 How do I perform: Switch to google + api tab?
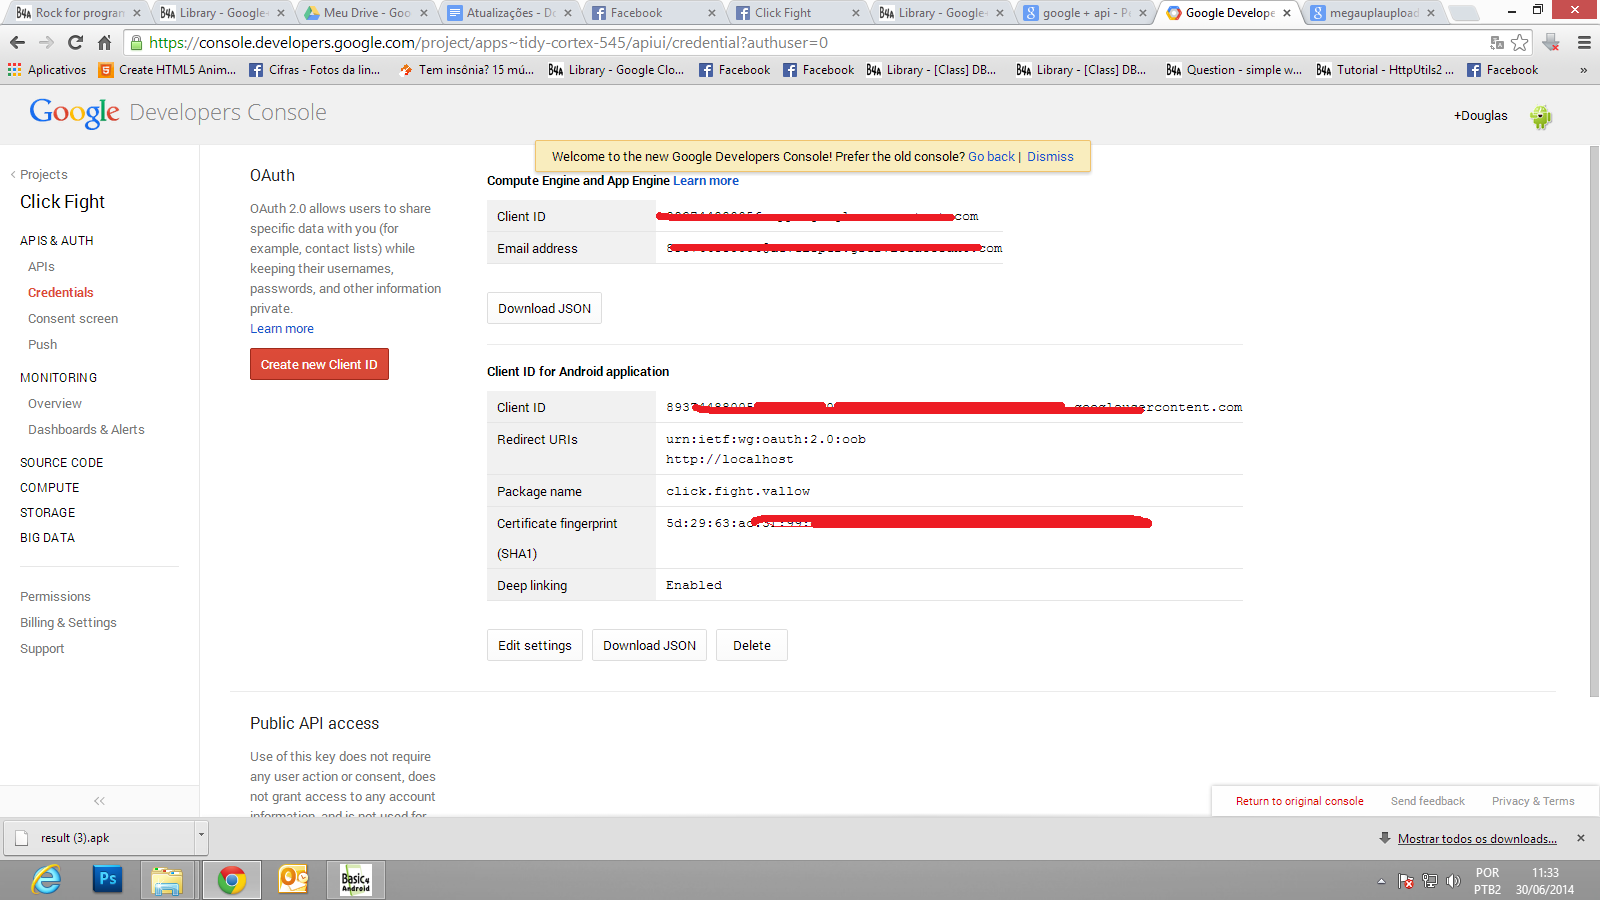[1085, 13]
